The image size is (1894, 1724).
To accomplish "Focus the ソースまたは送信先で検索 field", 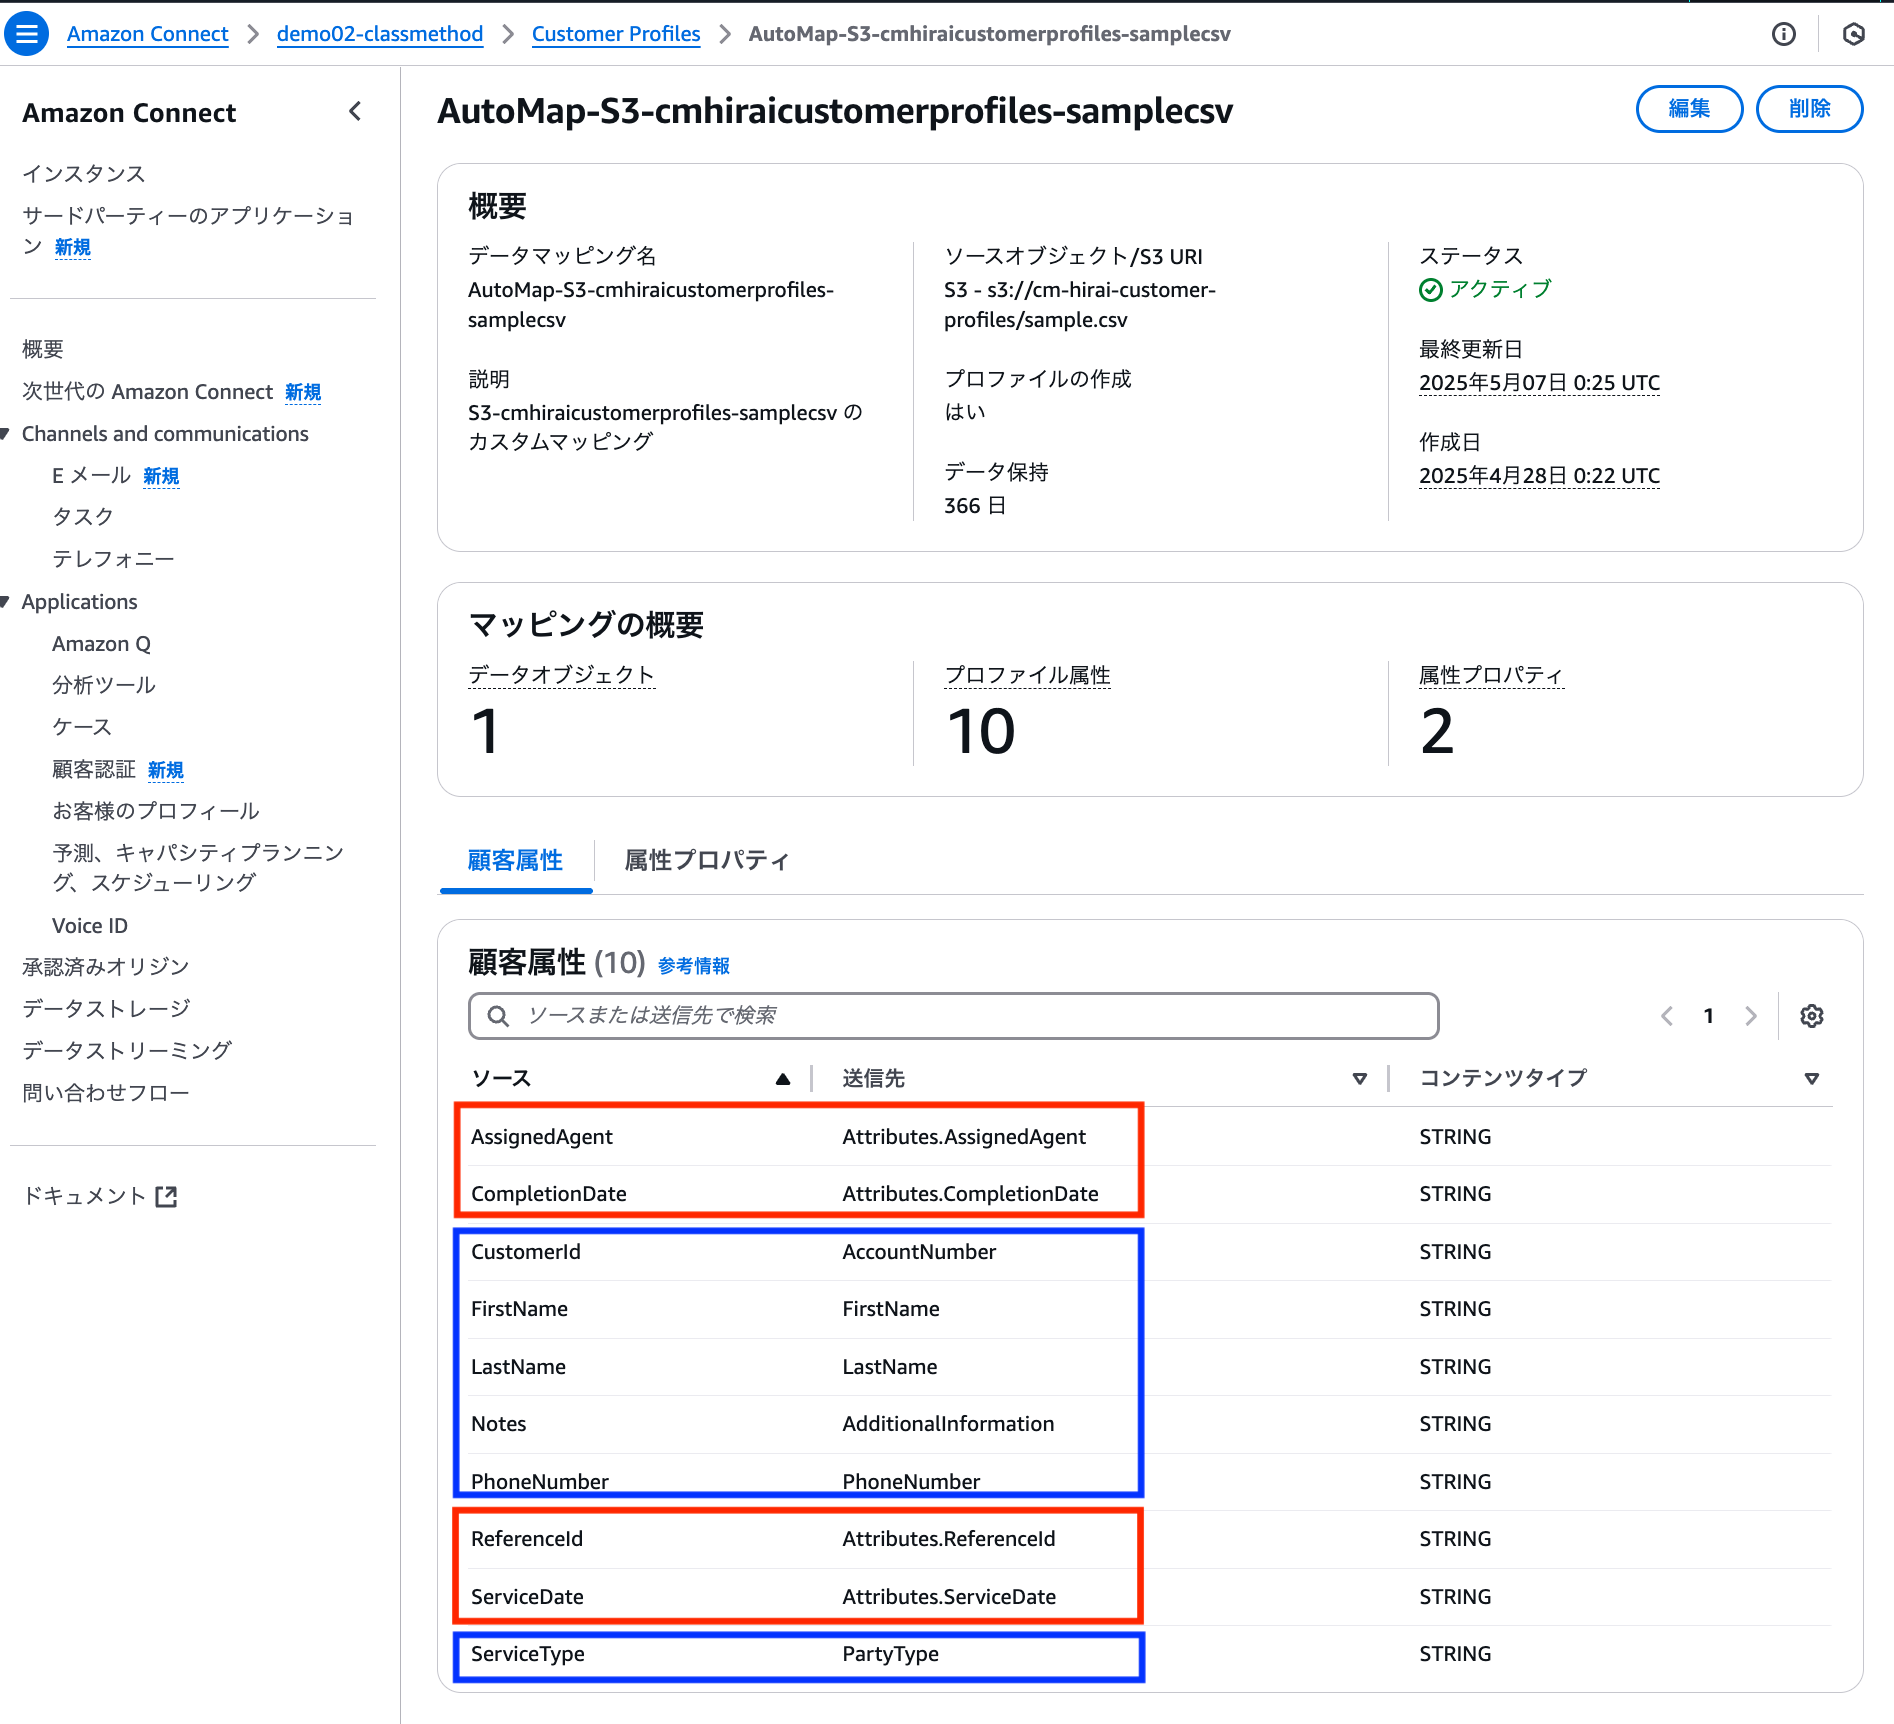I will pyautogui.click(x=954, y=1016).
